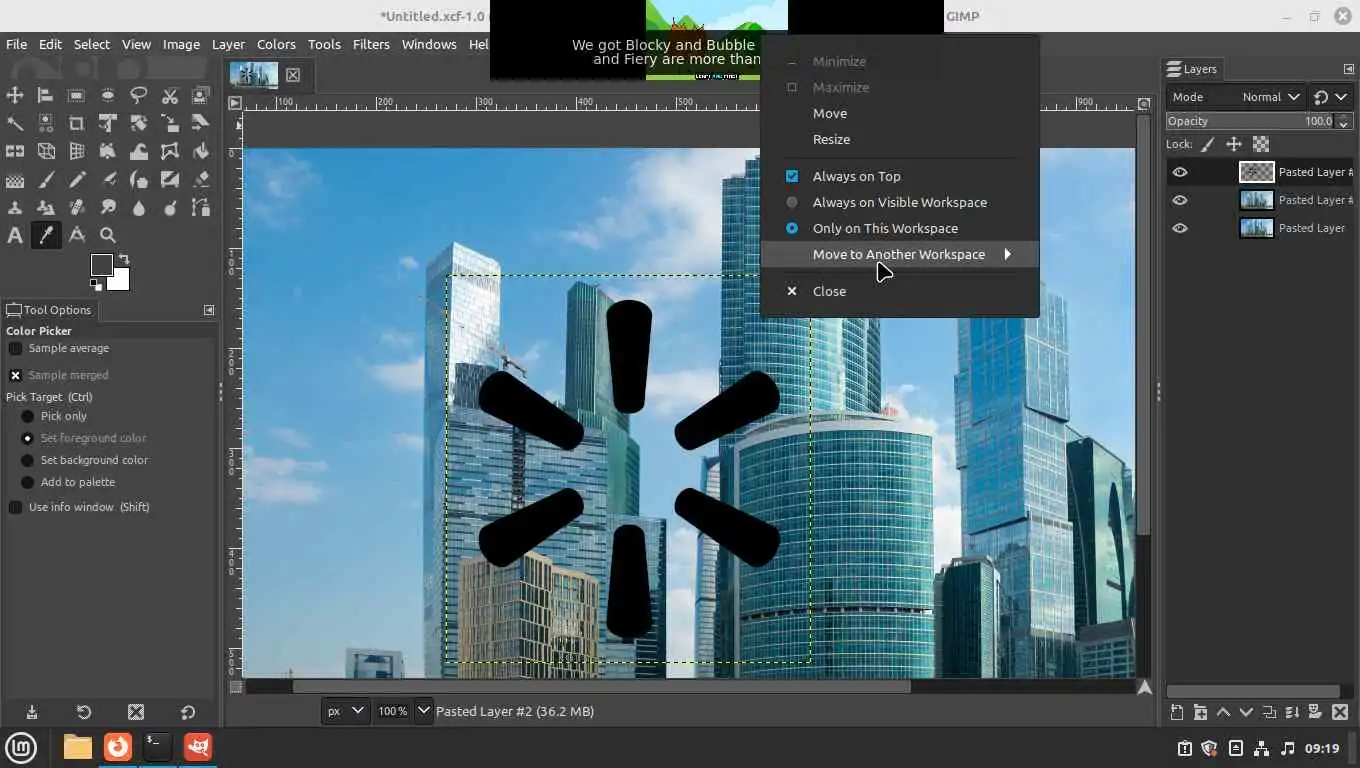Open the Layers panel tab configuration menu
This screenshot has width=1360, height=768.
click(x=1348, y=69)
